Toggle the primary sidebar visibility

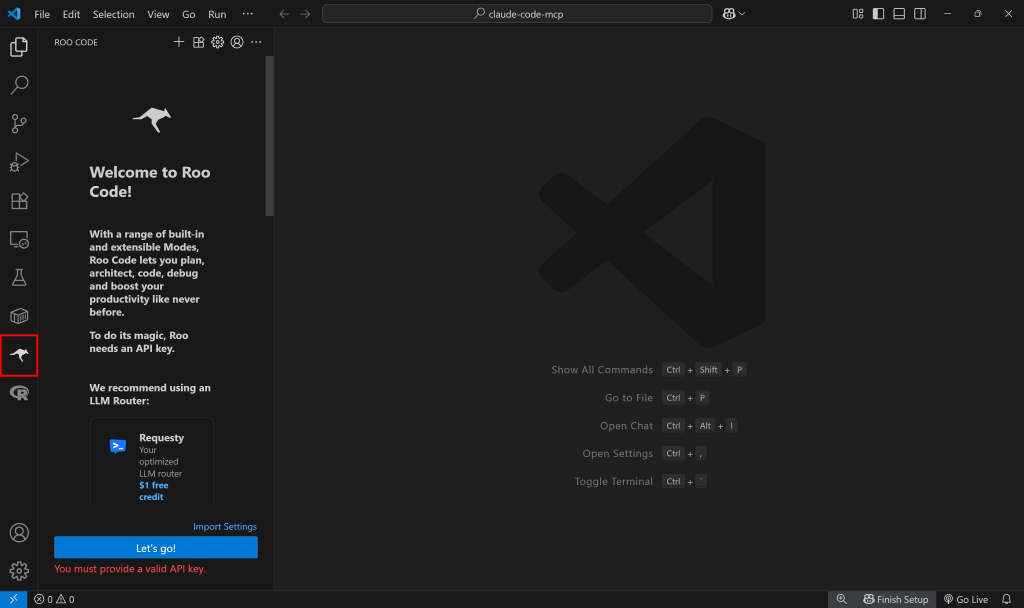876,13
